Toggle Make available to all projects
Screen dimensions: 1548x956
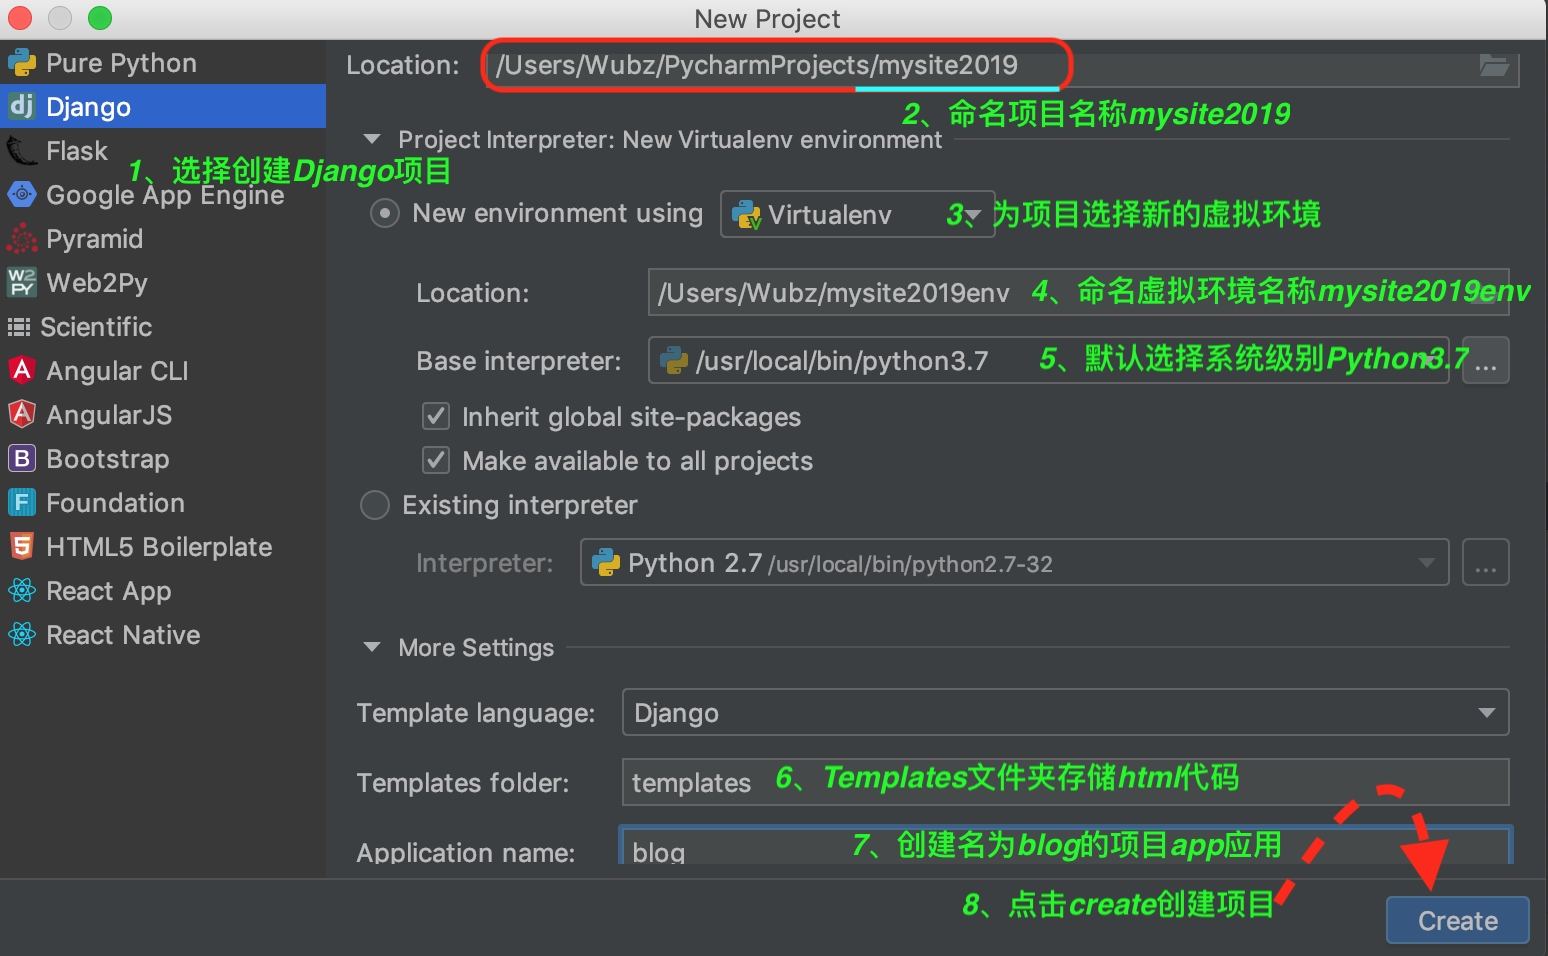(x=436, y=460)
